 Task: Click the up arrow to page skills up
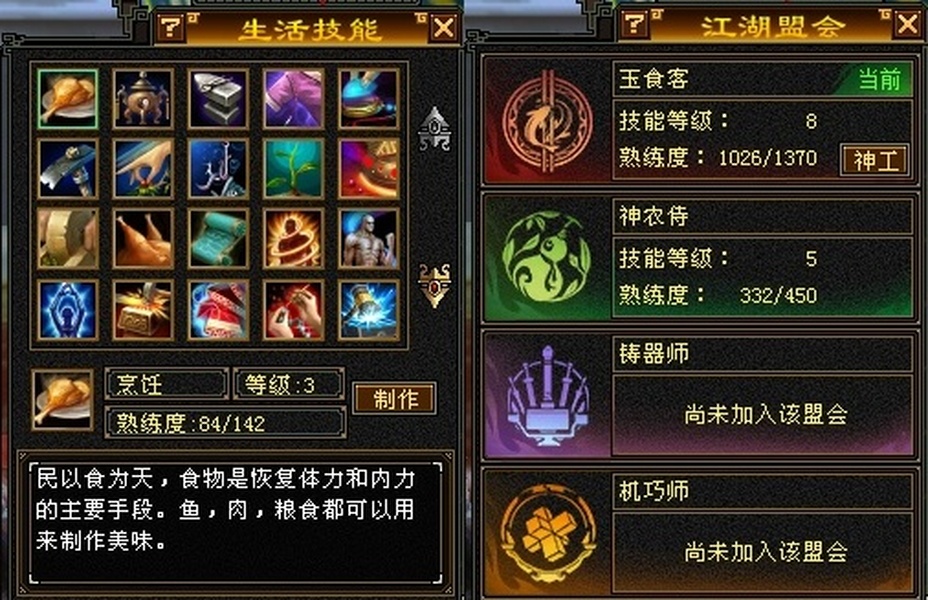click(435, 128)
